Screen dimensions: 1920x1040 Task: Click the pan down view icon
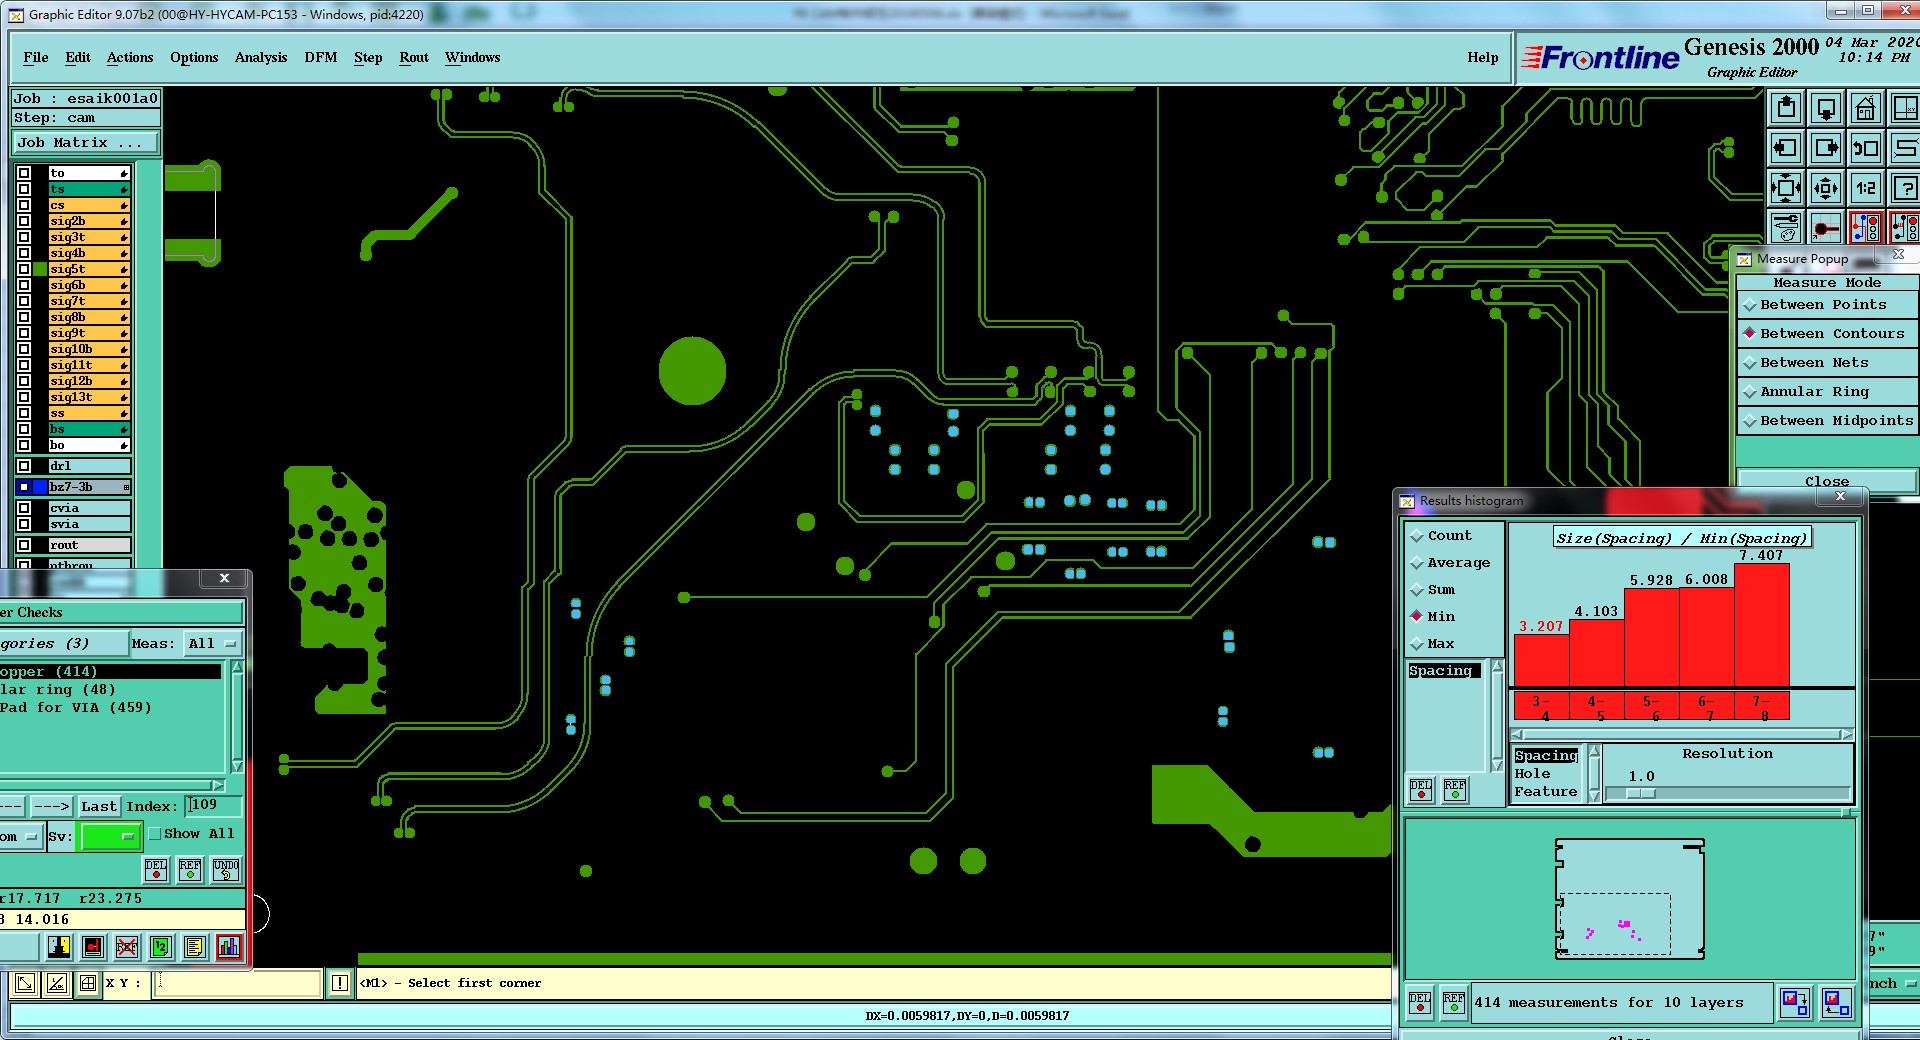[x=1826, y=108]
